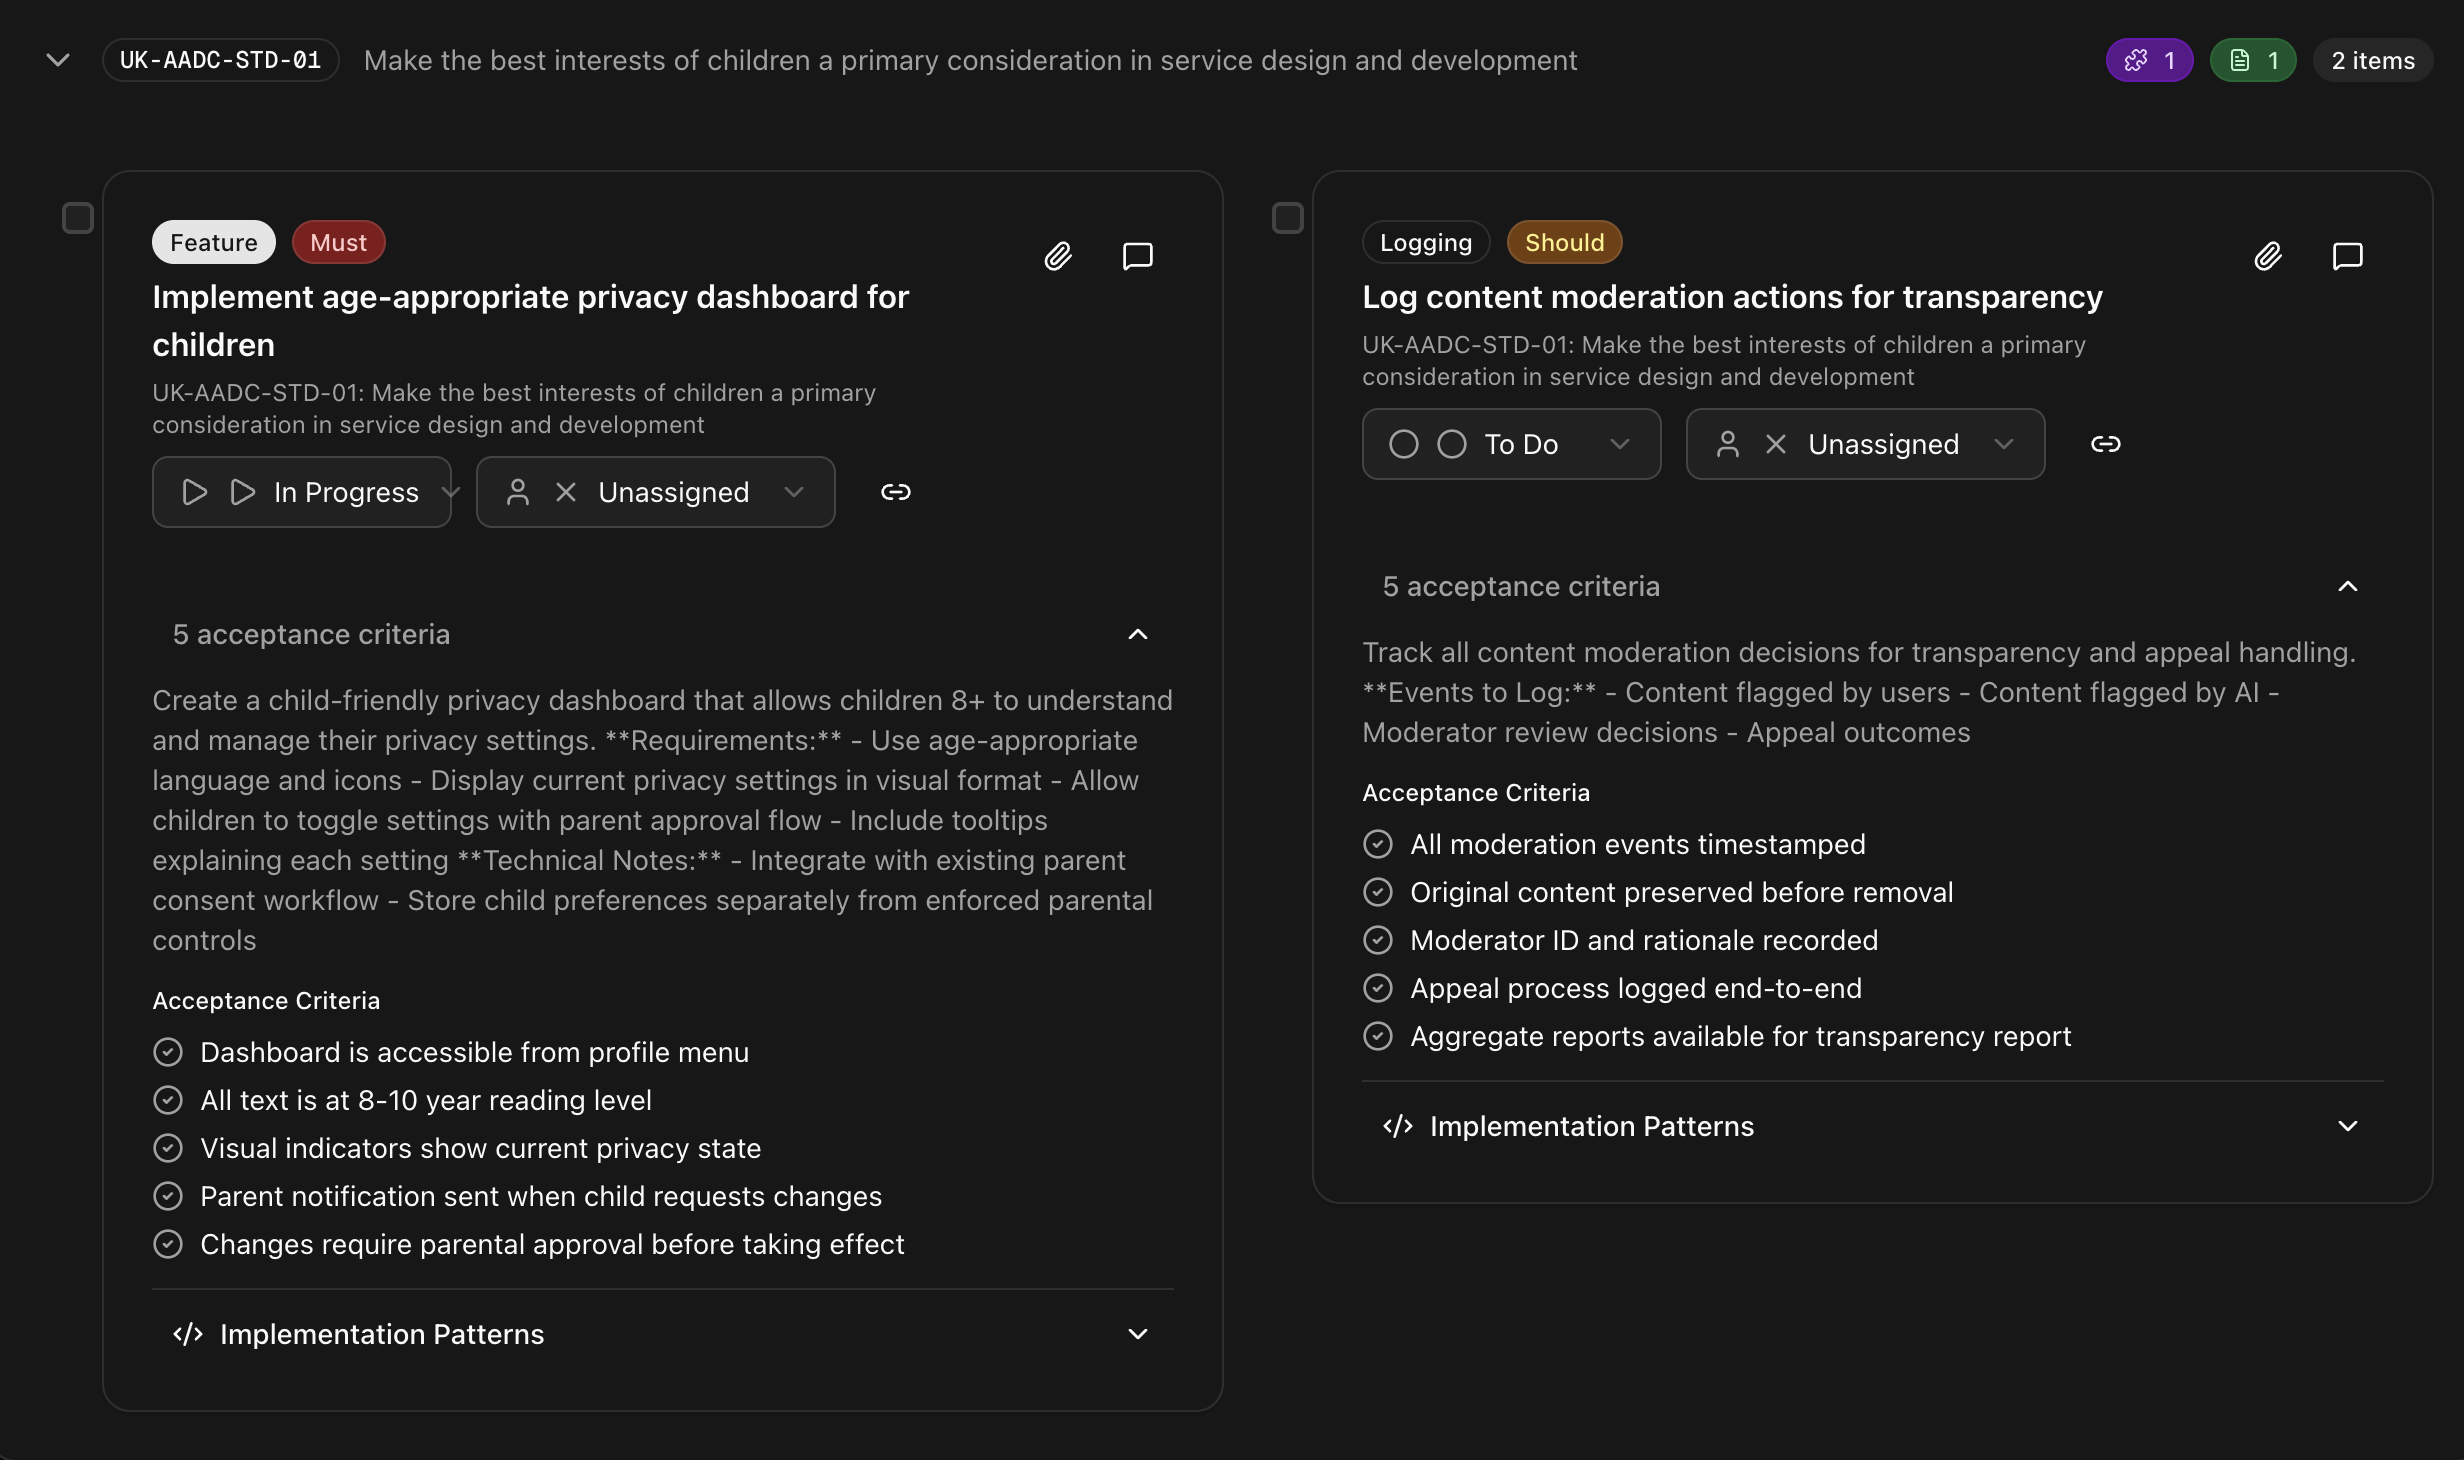Click the green document badge showing 1
The image size is (2464, 1460).
[x=2253, y=60]
